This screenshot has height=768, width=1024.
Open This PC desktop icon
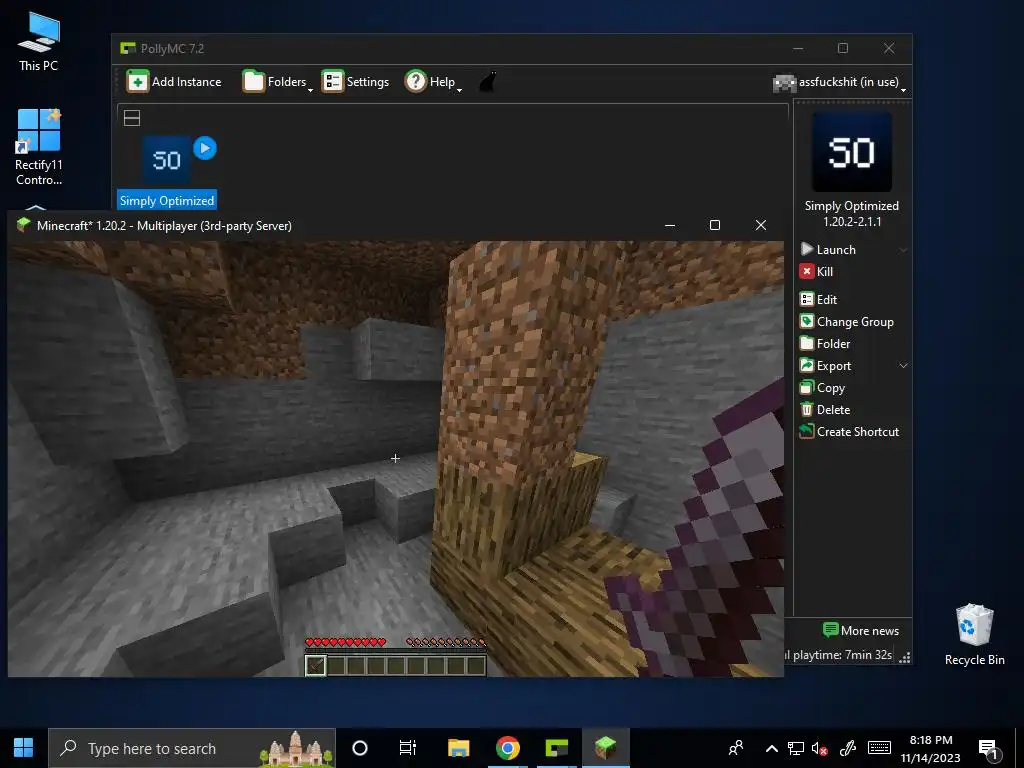(39, 42)
